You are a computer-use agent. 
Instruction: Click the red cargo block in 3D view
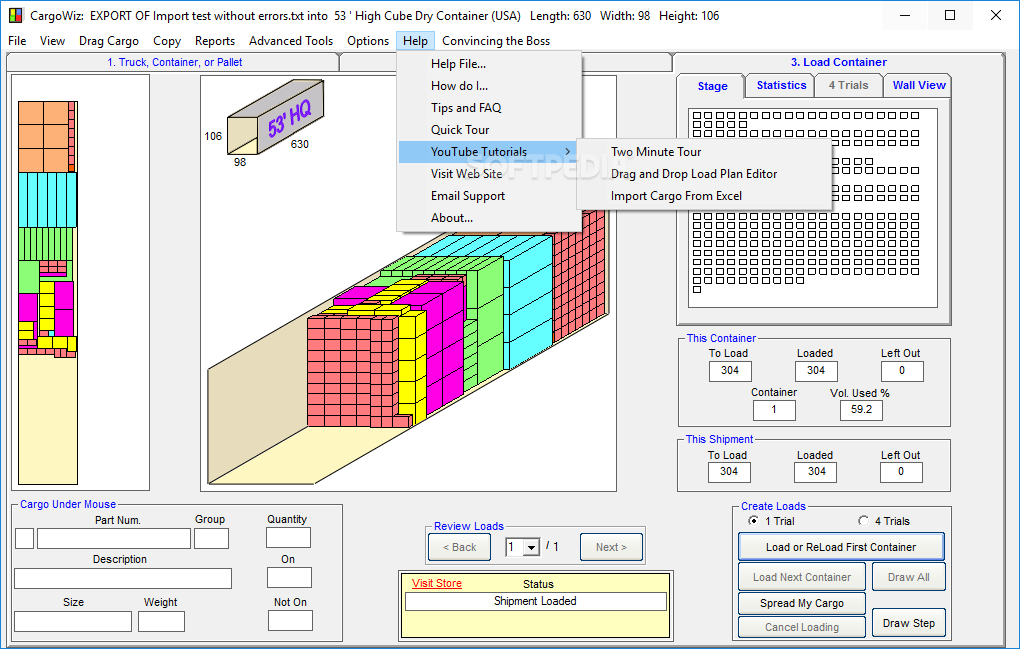point(352,371)
